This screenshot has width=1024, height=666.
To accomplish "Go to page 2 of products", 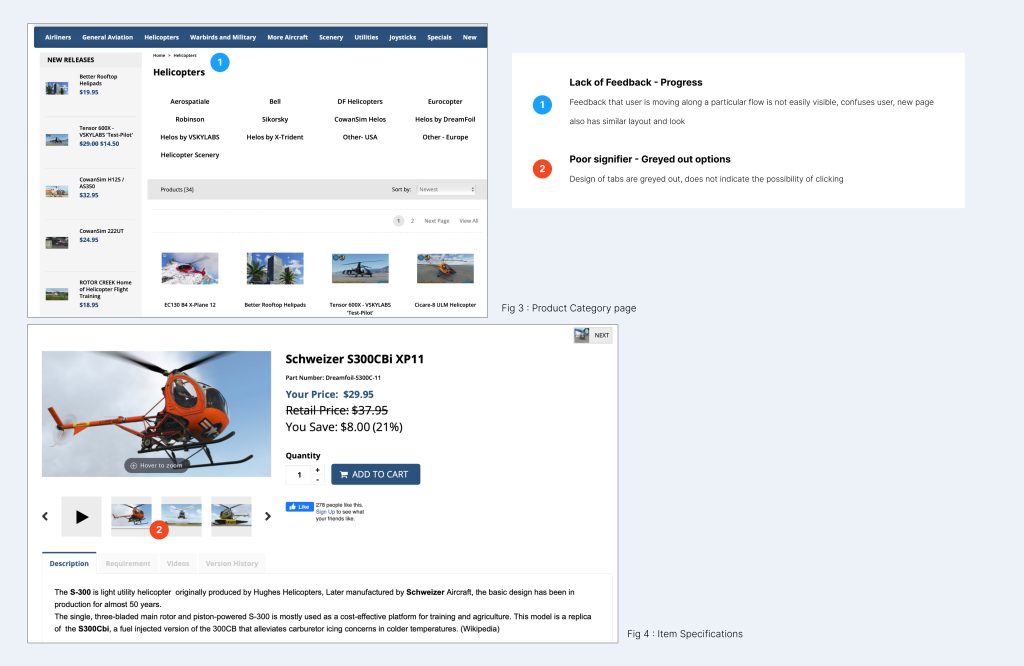I will 412,221.
